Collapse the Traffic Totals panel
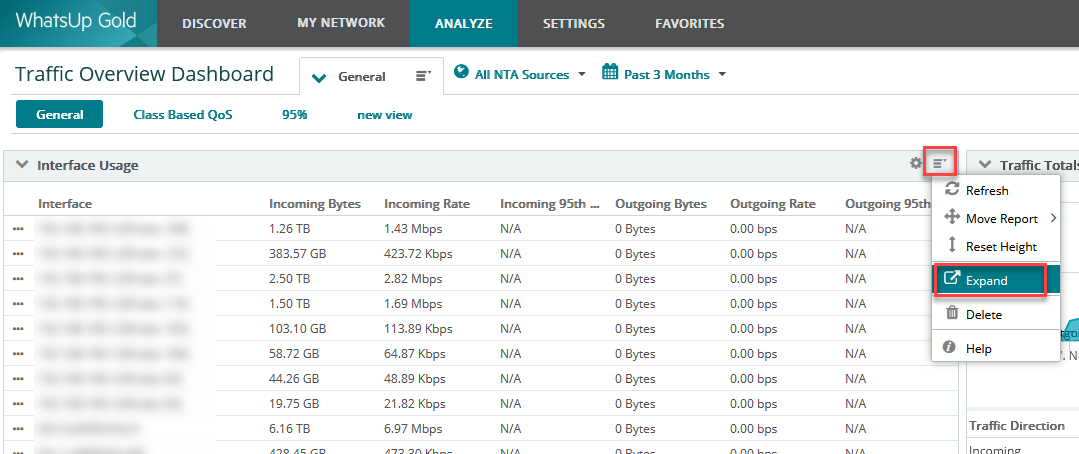1079x454 pixels. point(985,165)
